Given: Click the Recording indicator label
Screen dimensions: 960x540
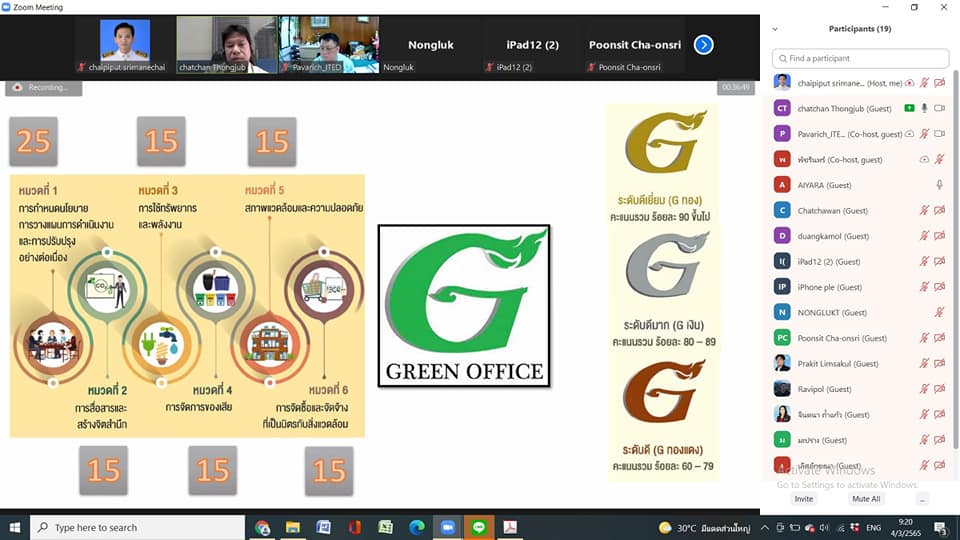Looking at the screenshot, I should (x=43, y=88).
